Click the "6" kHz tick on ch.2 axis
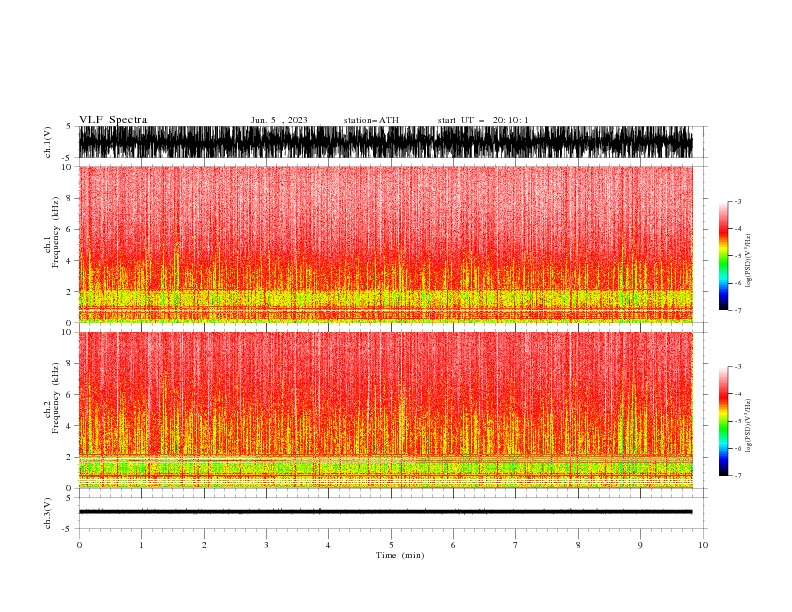 (69, 395)
